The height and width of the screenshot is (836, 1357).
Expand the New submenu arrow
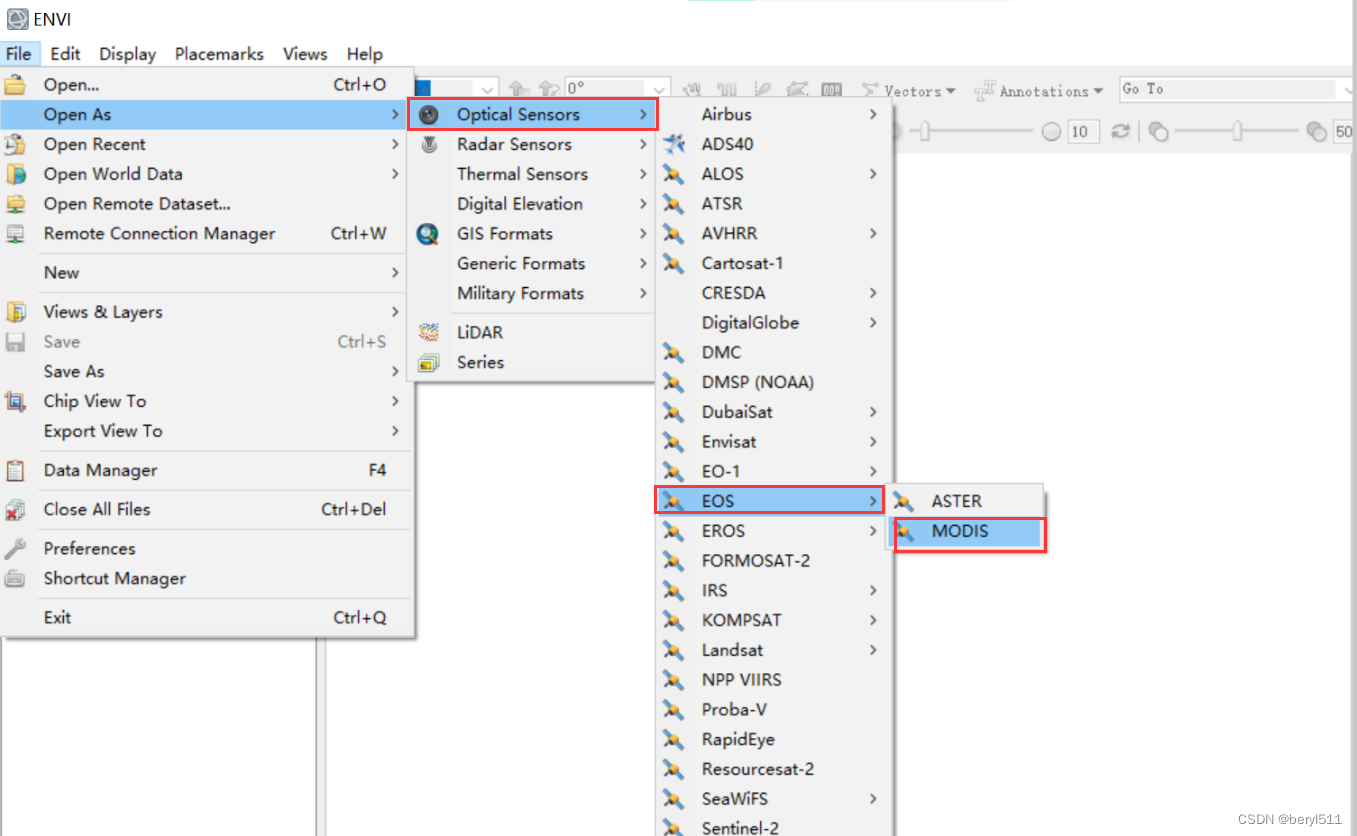[x=395, y=273]
